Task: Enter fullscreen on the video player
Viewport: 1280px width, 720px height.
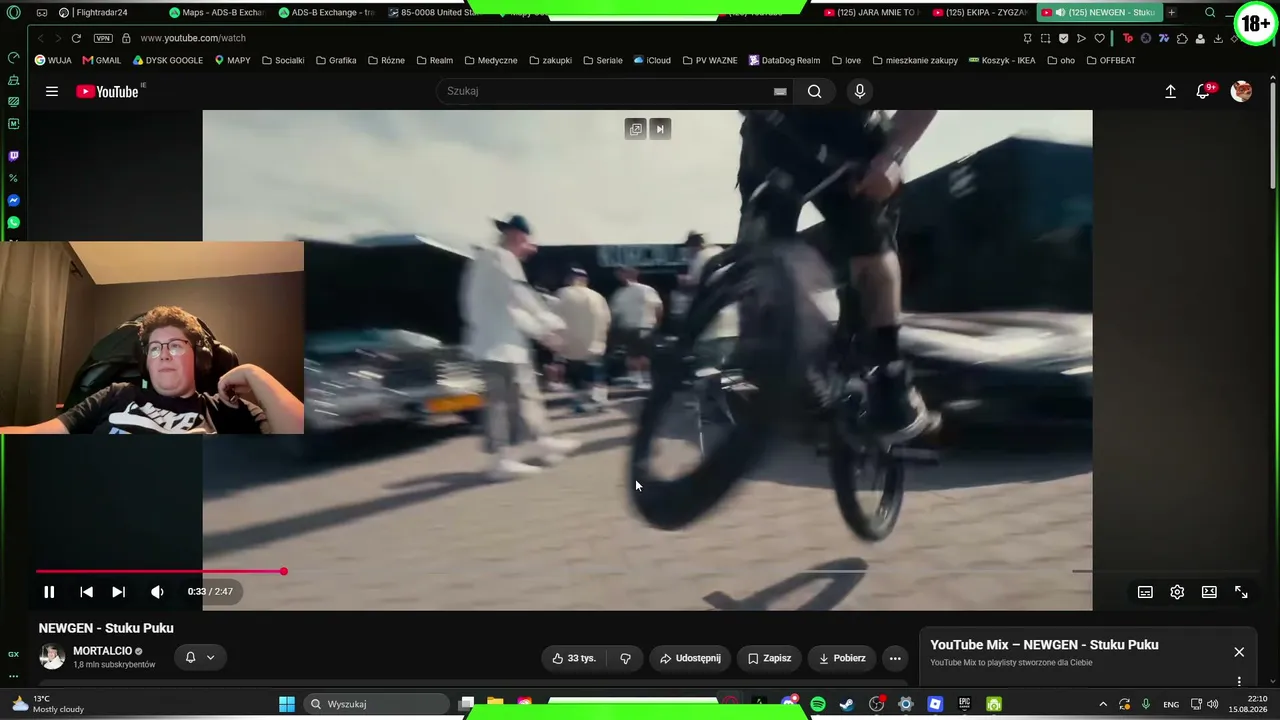Action: [1241, 592]
